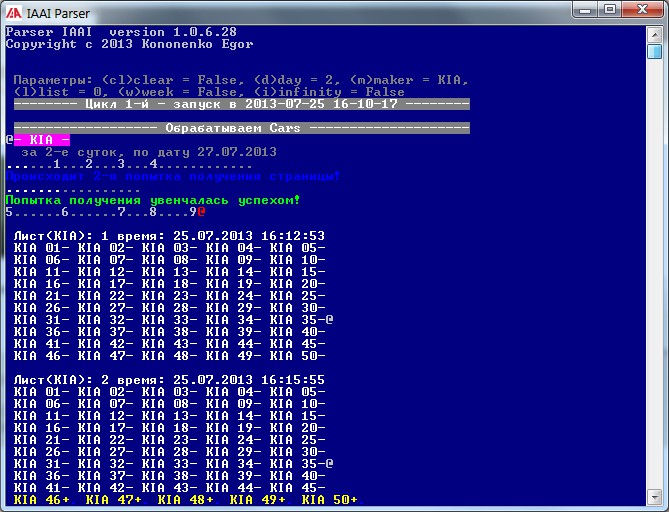Click the red @ after digit 9
The image size is (669, 512).
click(x=201, y=212)
